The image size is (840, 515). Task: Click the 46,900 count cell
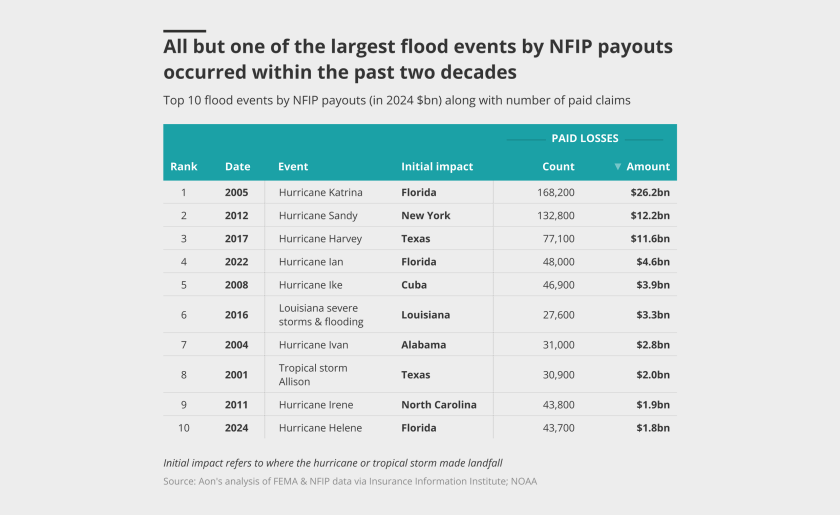tap(558, 285)
